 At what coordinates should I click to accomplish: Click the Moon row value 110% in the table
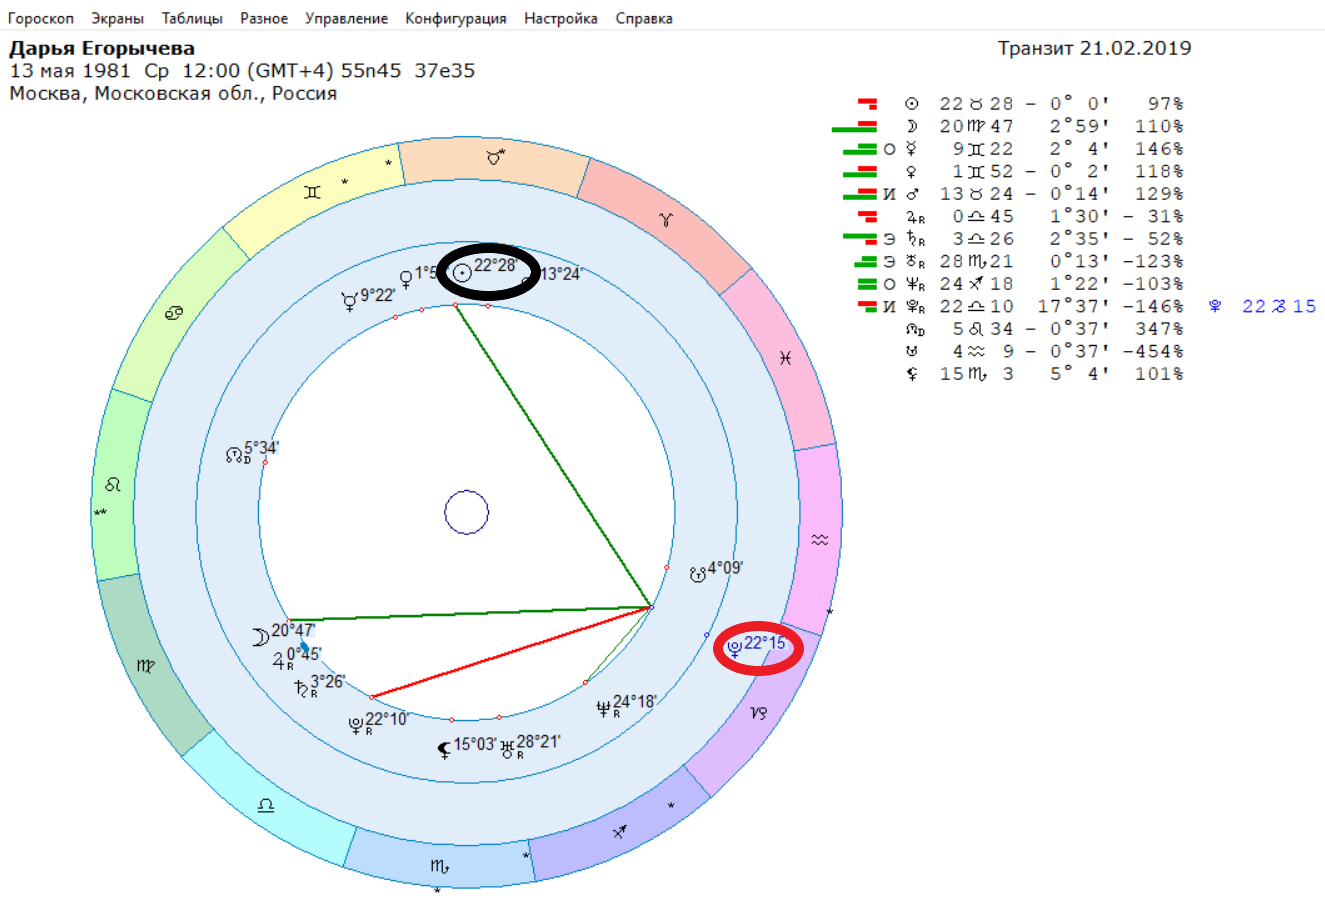click(1160, 126)
